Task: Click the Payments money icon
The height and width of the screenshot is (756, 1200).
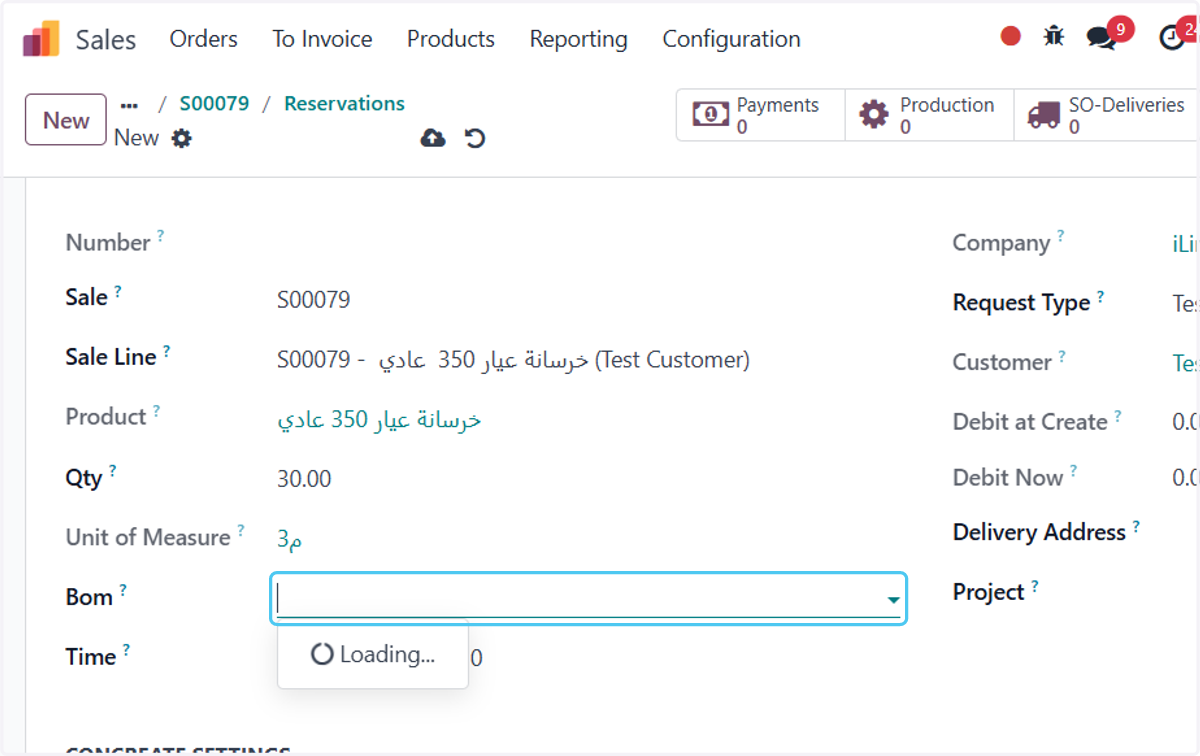Action: pos(711,115)
